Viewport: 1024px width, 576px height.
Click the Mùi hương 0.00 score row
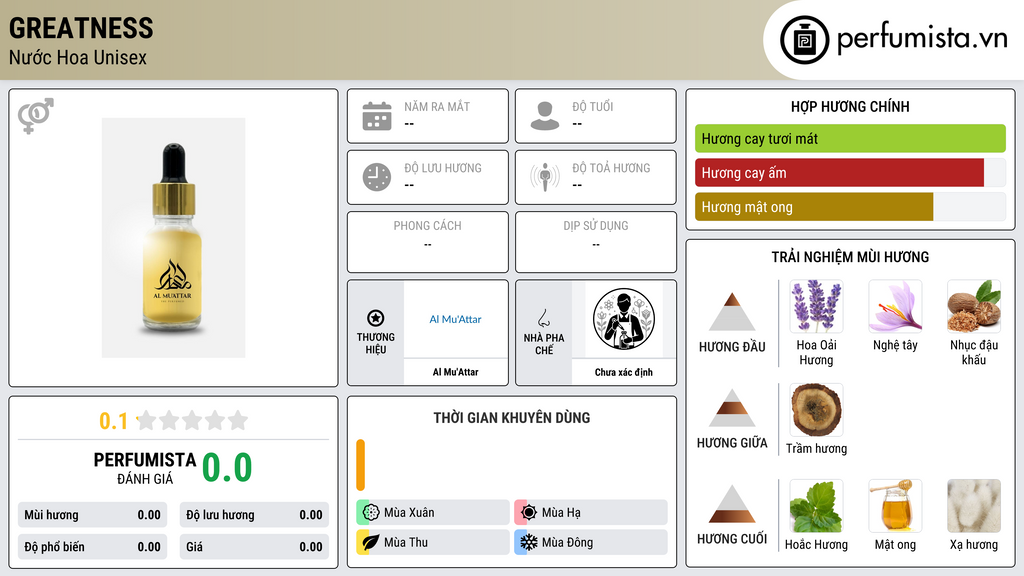point(92,515)
